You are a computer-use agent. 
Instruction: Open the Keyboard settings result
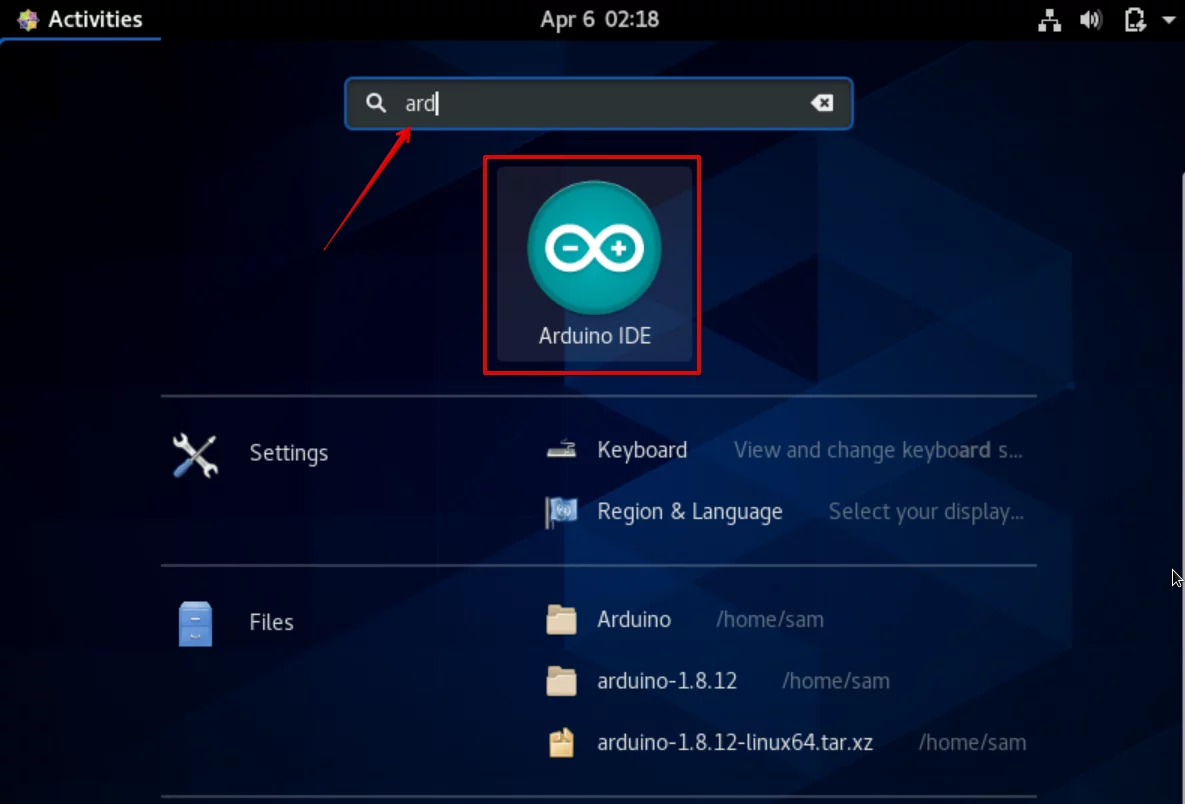(784, 450)
